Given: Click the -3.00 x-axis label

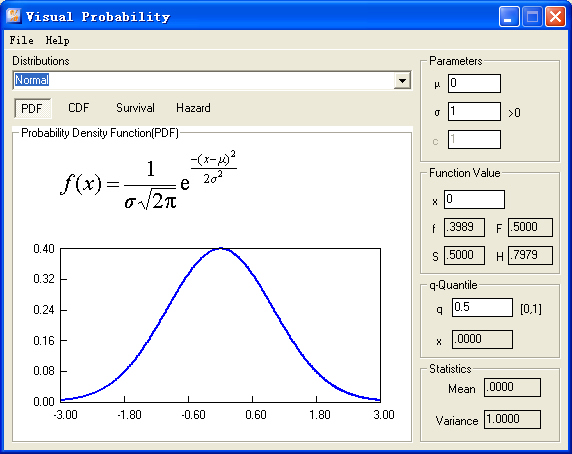Looking at the screenshot, I should click(65, 415).
